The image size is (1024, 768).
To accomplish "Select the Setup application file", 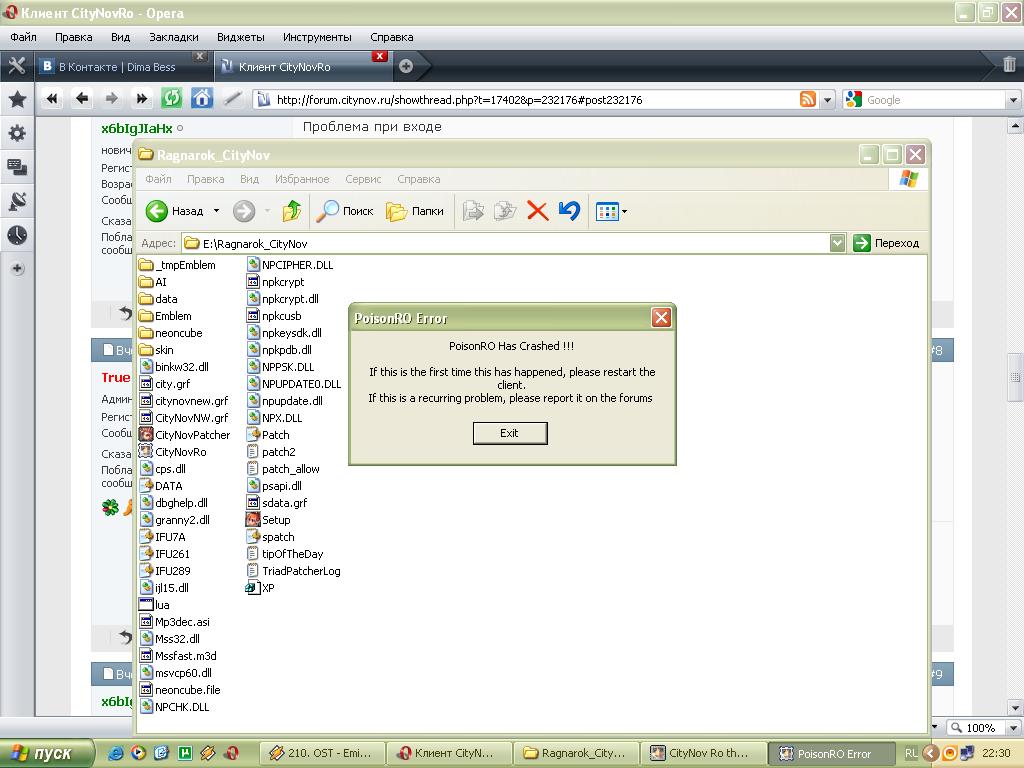I will pos(268,520).
